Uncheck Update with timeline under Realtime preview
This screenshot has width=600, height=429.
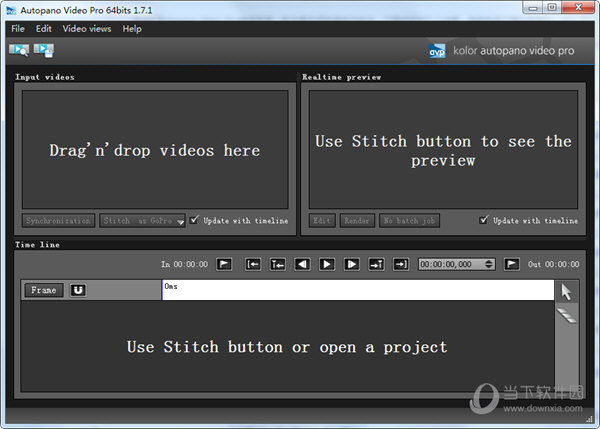(485, 220)
